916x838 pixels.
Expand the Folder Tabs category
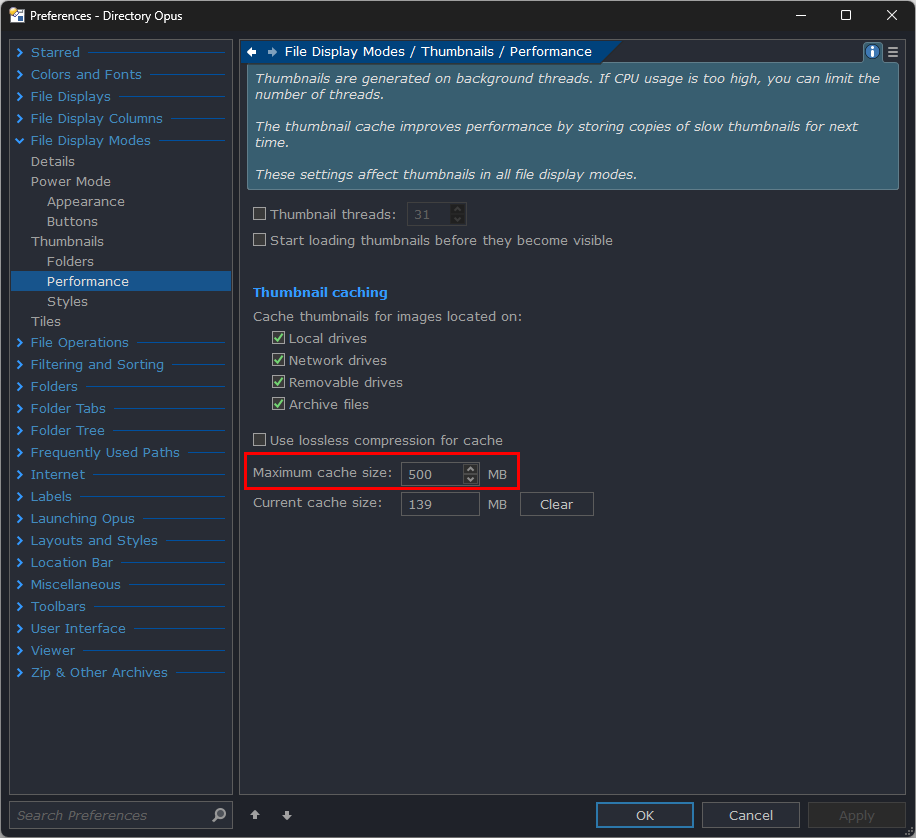point(20,408)
